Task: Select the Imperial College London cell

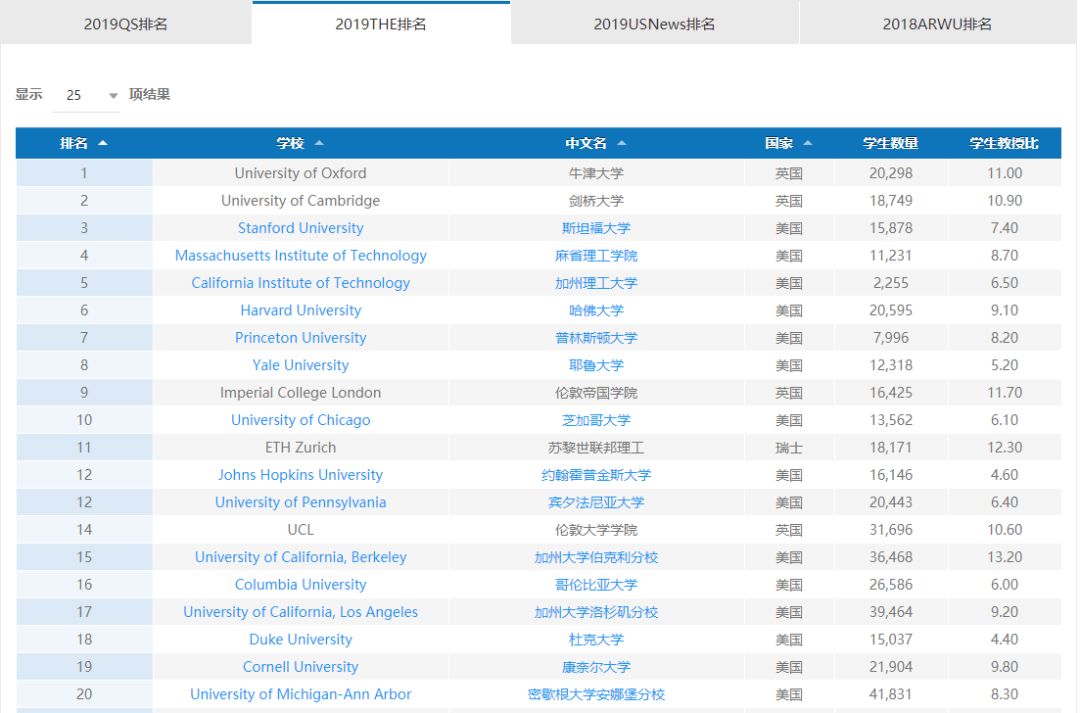Action: point(300,393)
